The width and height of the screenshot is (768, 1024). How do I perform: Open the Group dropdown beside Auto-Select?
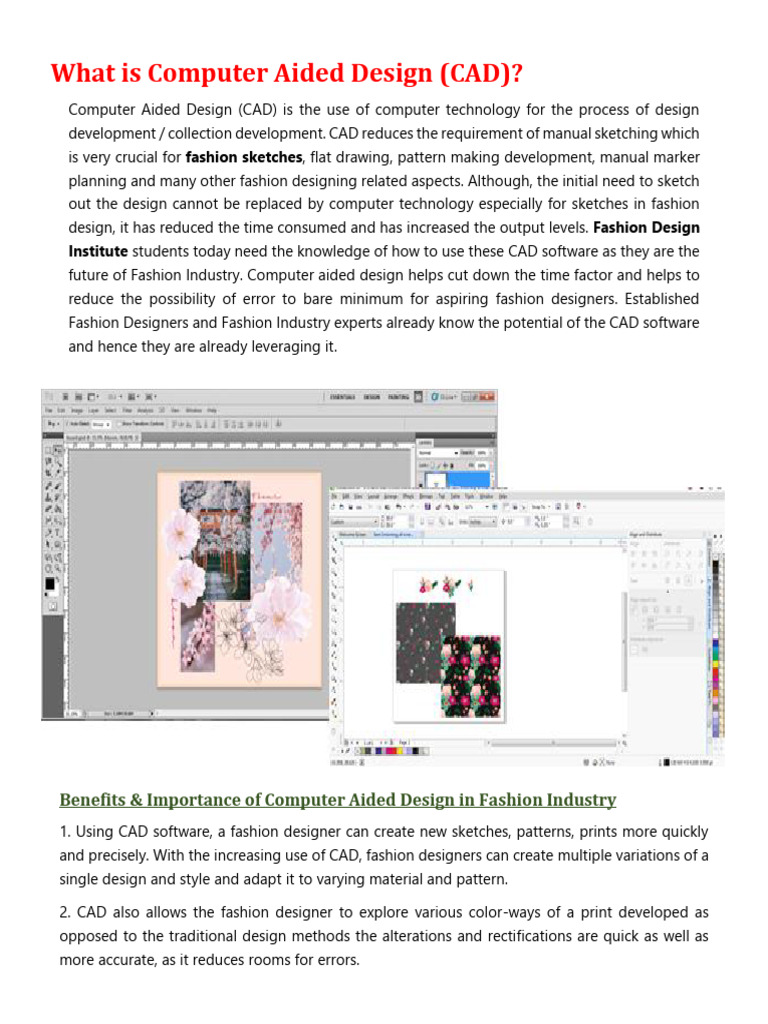pyautogui.click(x=101, y=424)
